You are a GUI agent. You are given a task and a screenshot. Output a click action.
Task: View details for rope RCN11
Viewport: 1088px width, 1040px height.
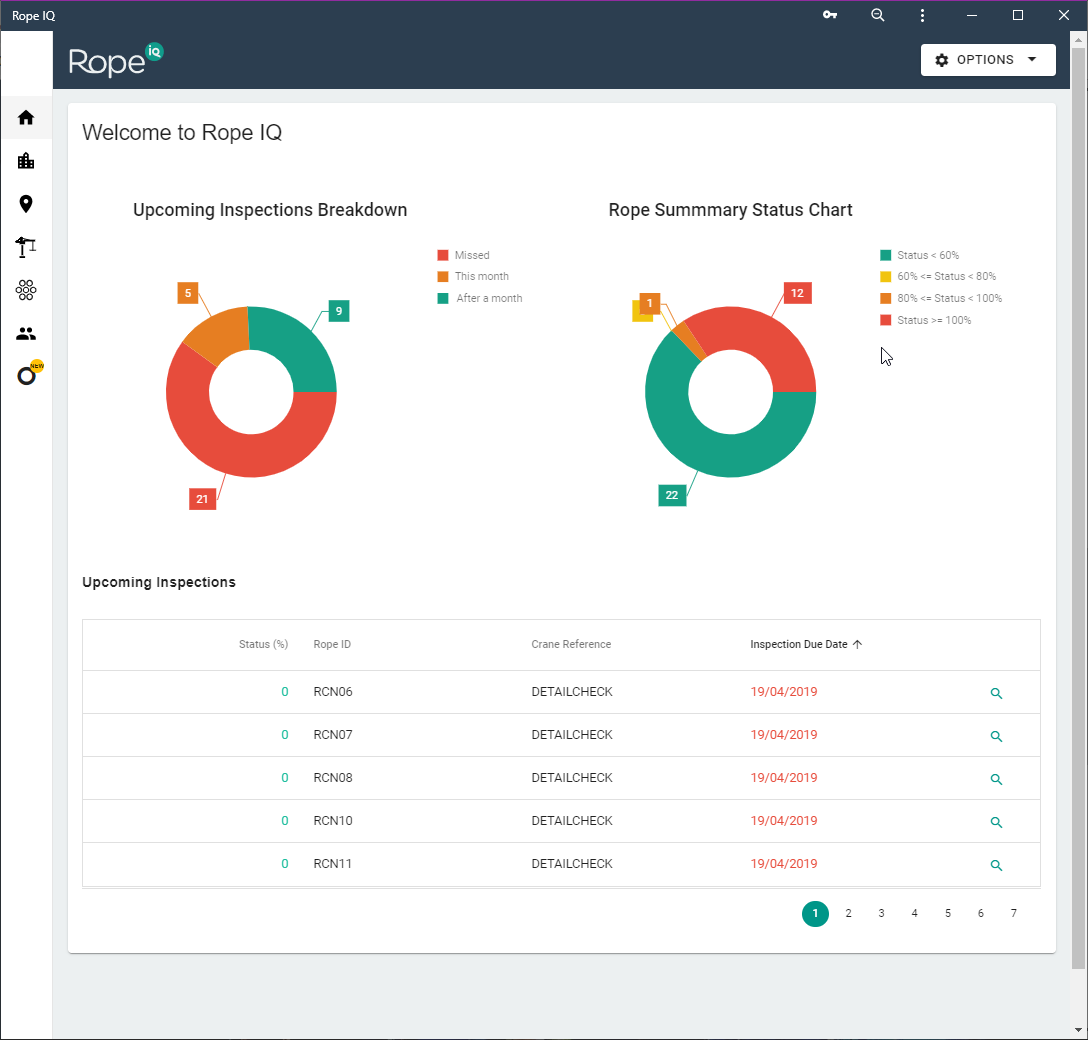pos(996,865)
